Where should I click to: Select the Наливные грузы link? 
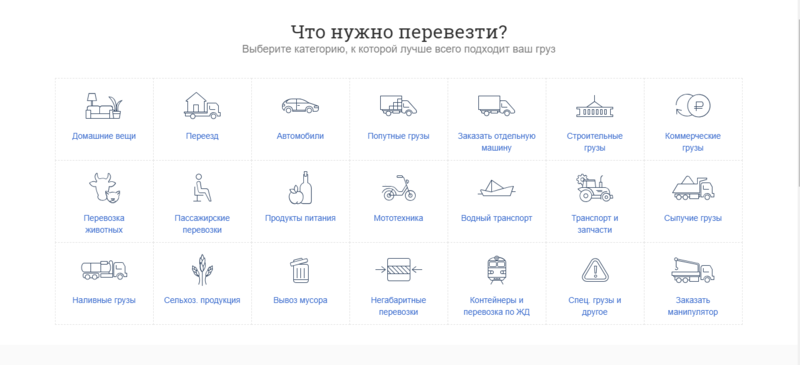[x=104, y=300]
